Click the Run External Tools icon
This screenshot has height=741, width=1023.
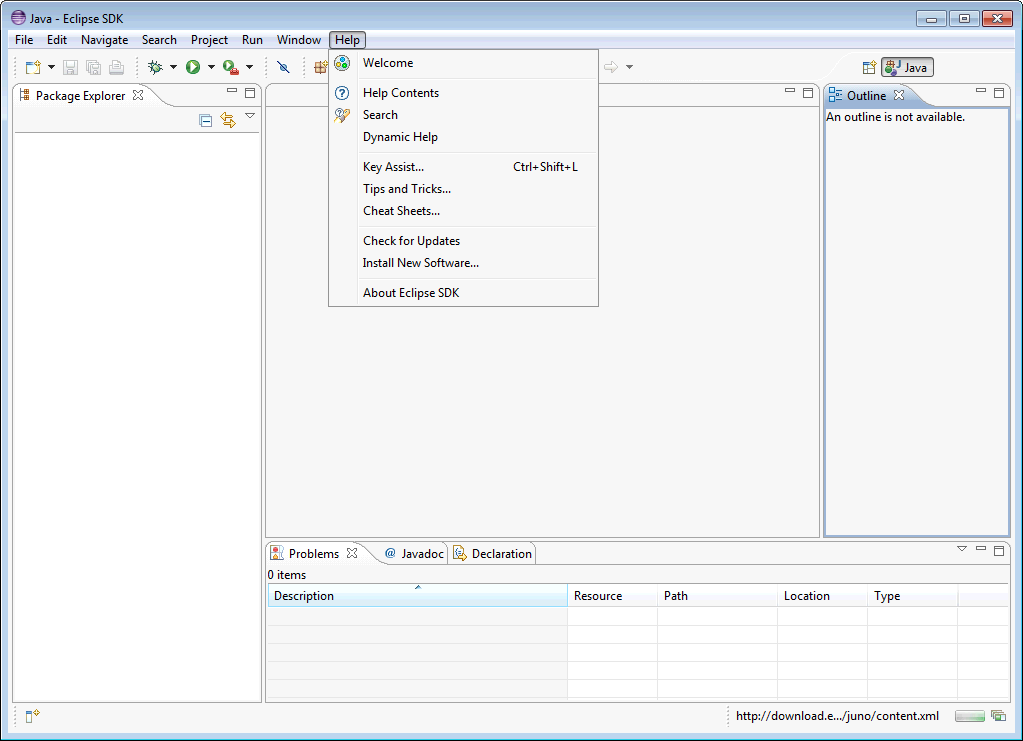tap(231, 67)
